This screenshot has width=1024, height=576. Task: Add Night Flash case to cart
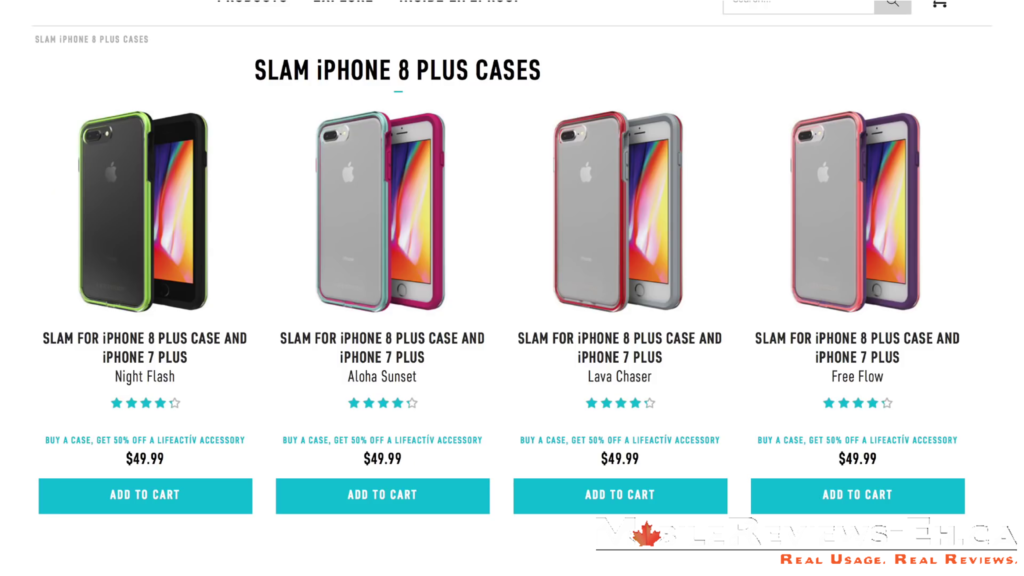pos(145,496)
